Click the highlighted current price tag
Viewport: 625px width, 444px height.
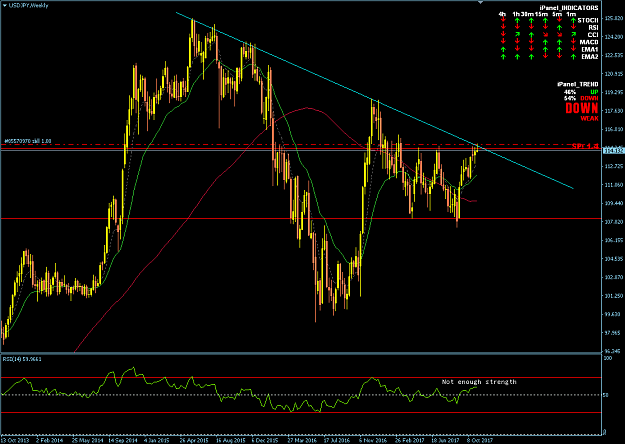[x=613, y=151]
